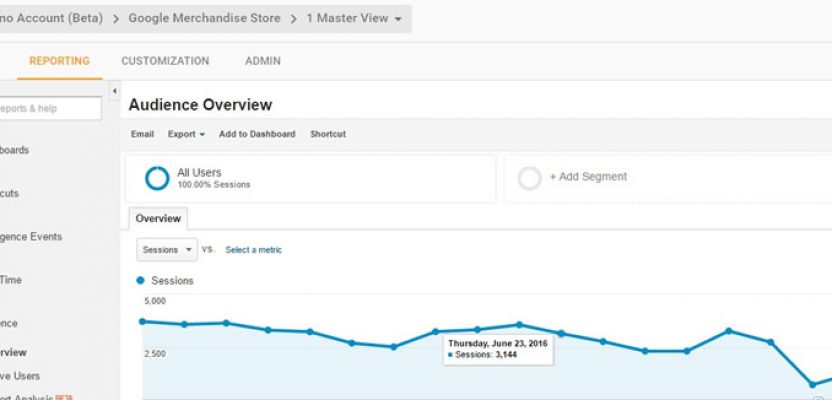This screenshot has width=832, height=400.
Task: Open Real-Time in the sidebar
Action: (x=11, y=280)
